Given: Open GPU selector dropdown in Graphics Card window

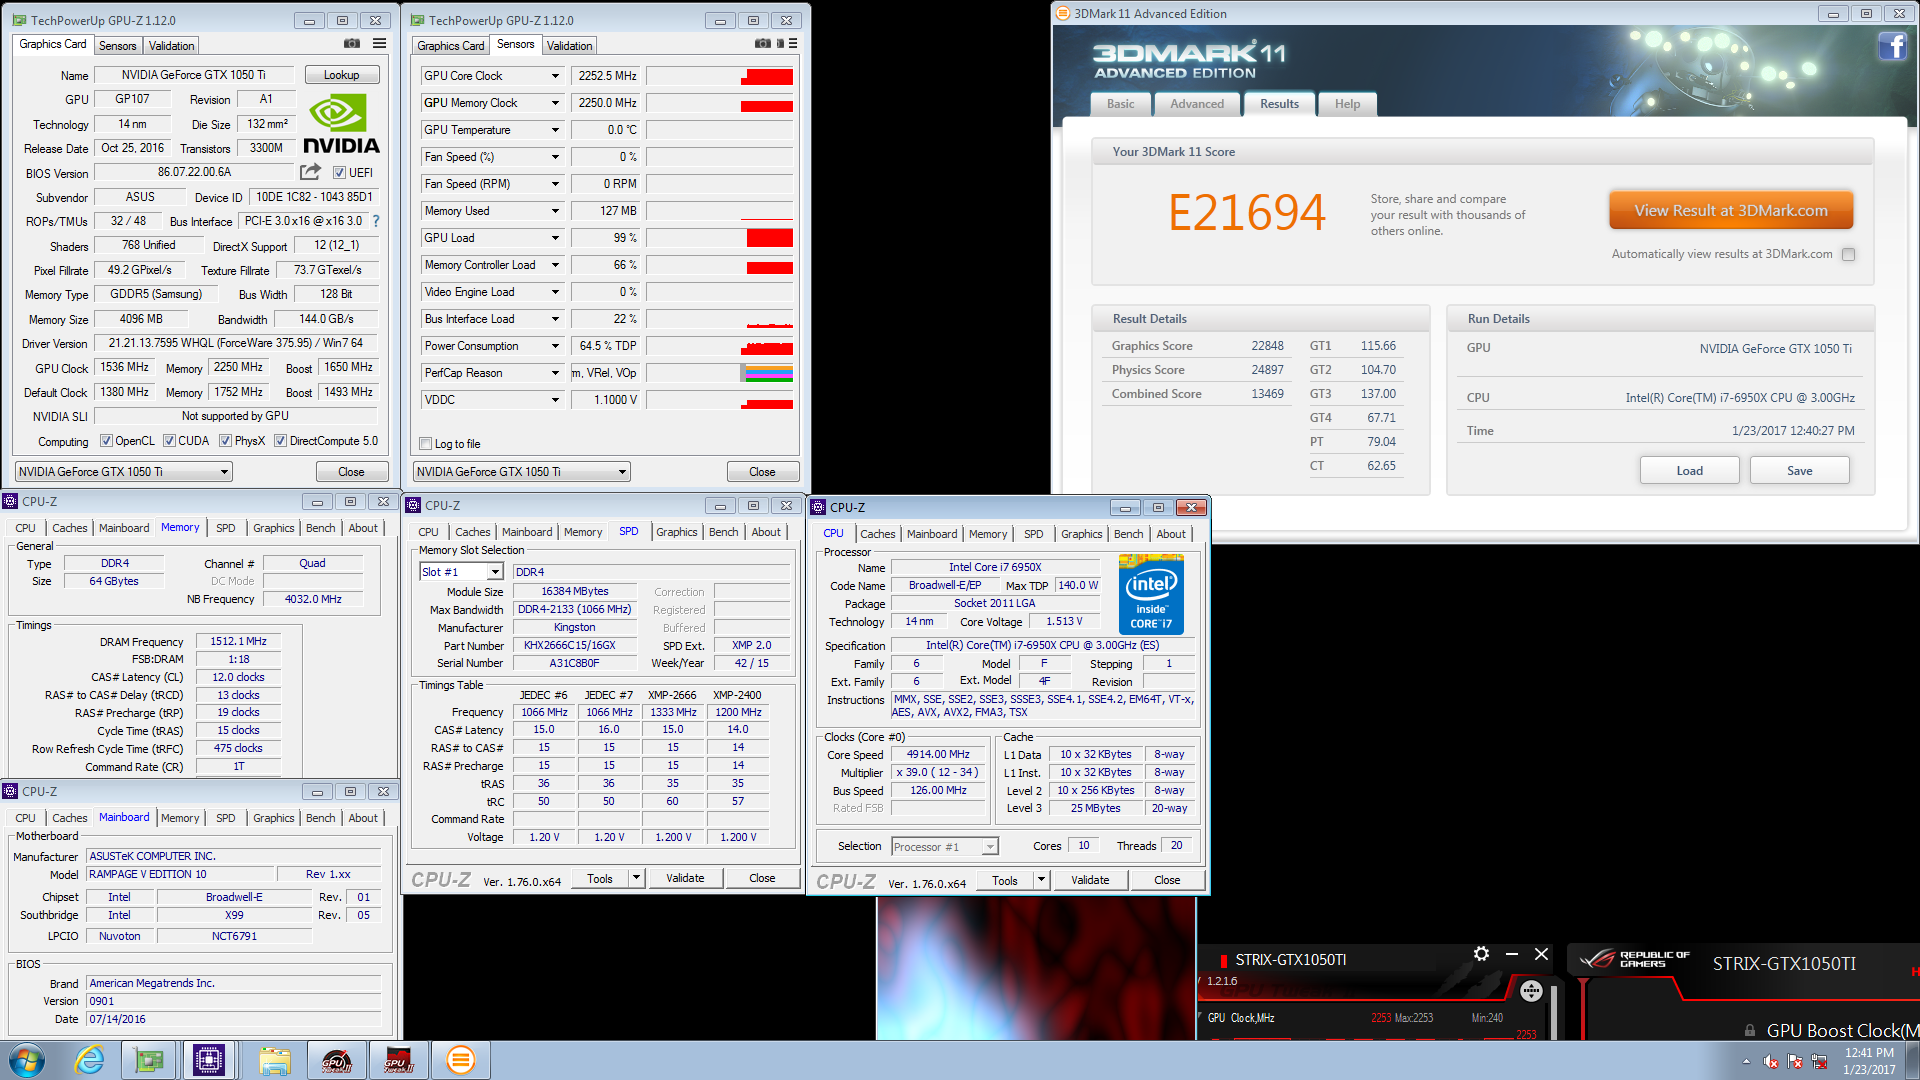Looking at the screenshot, I should (x=224, y=472).
